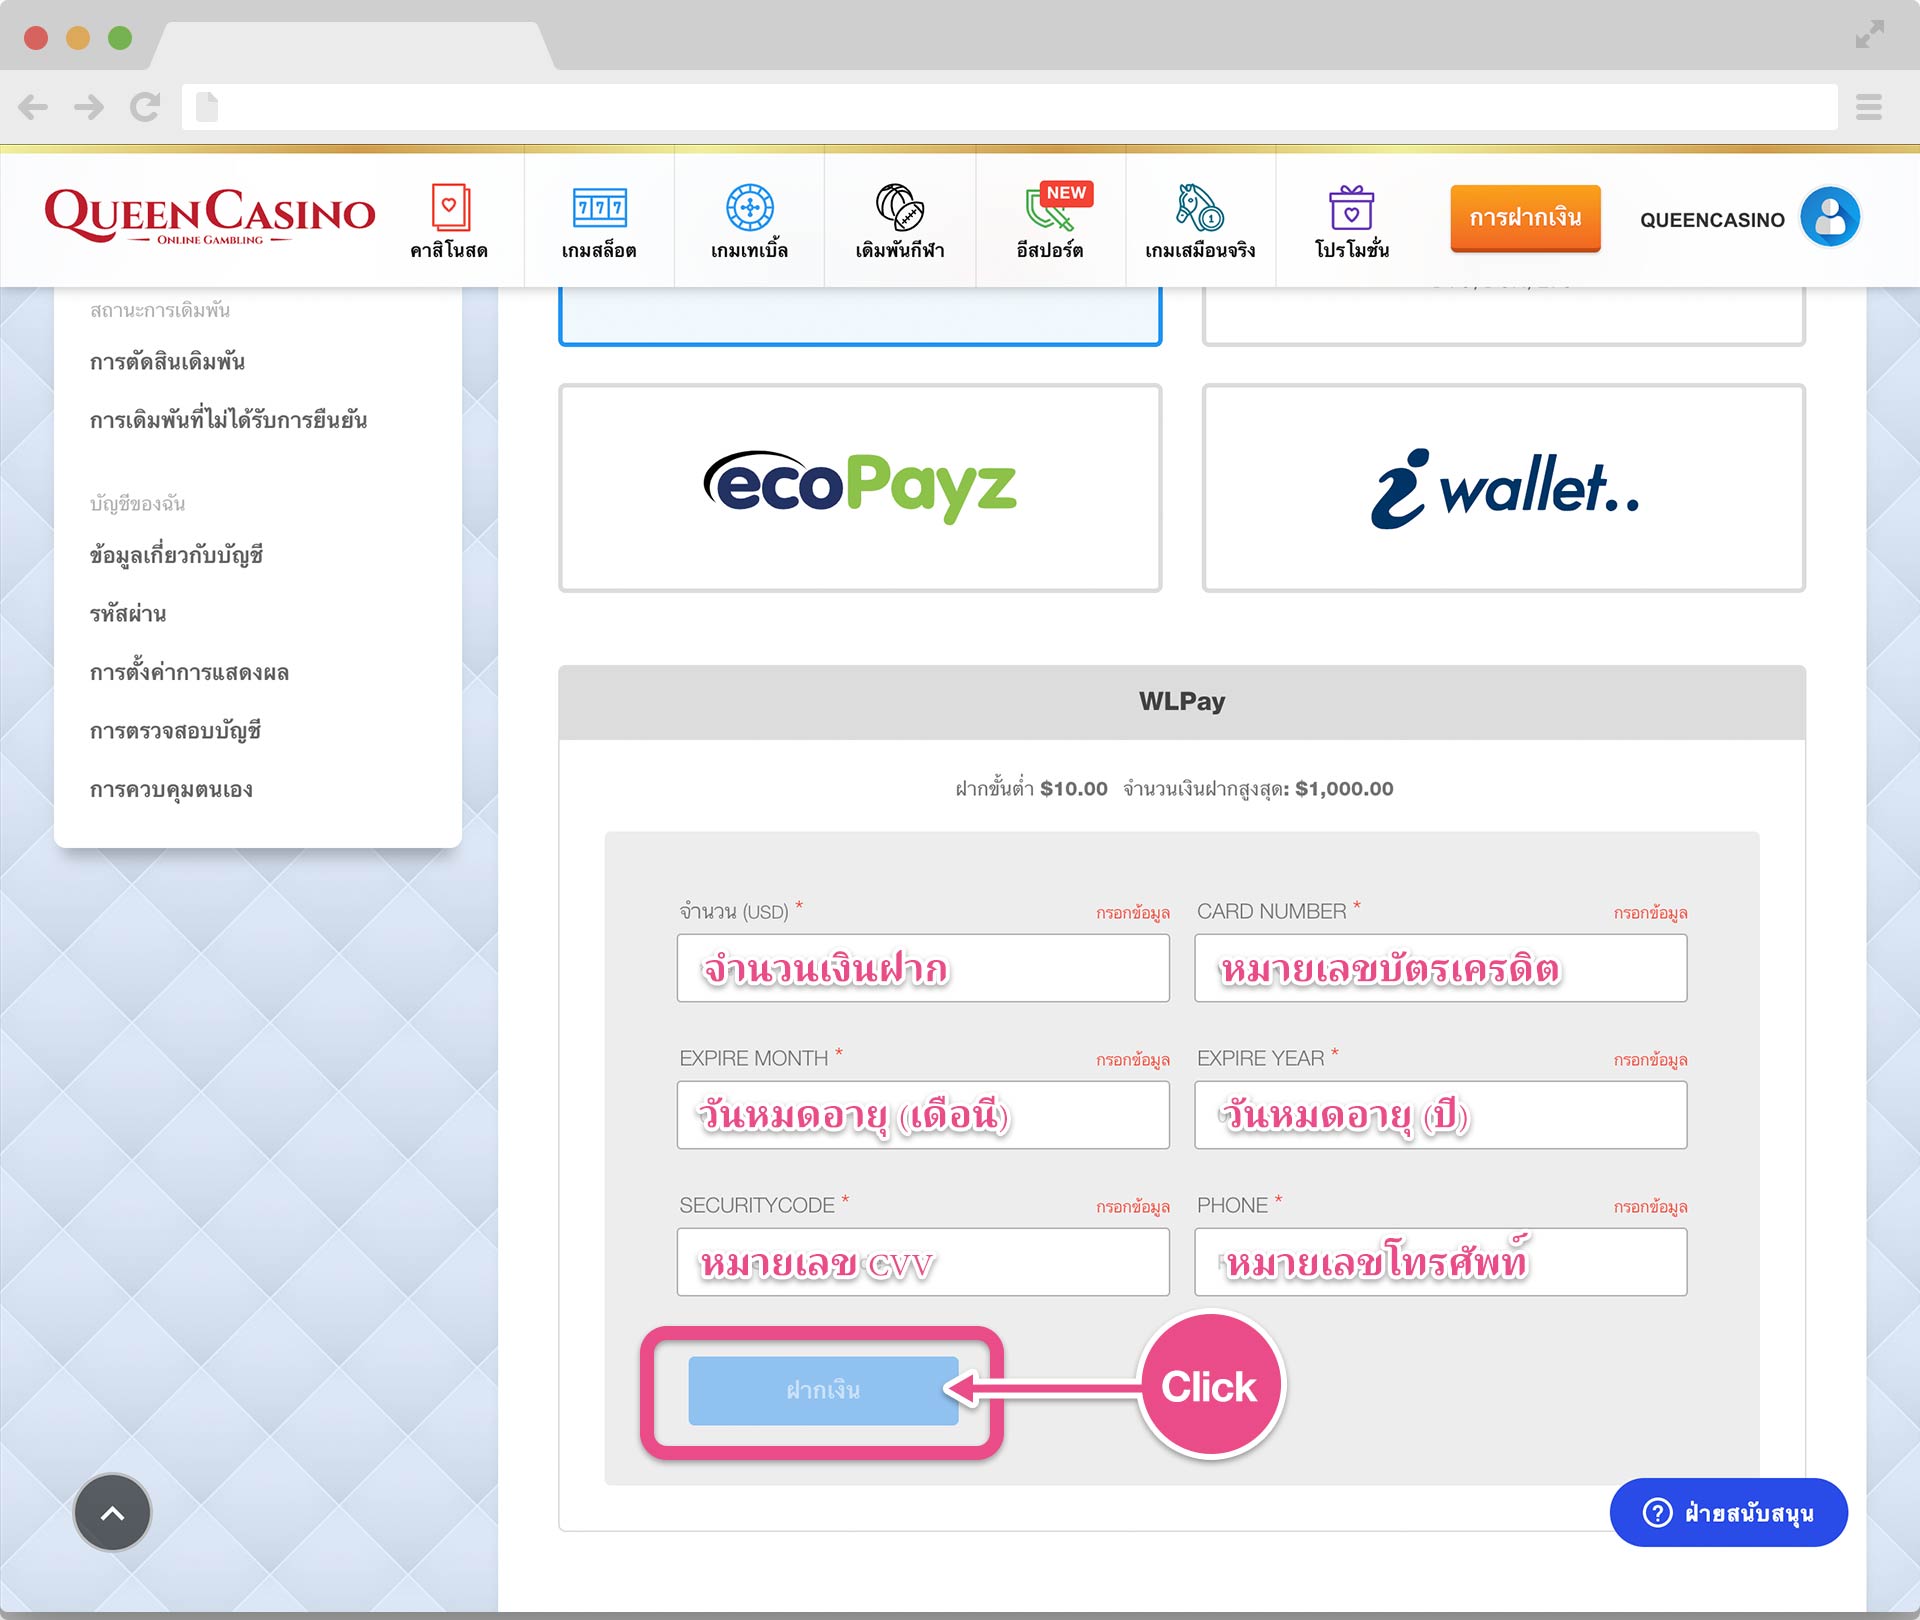This screenshot has width=1920, height=1620.
Task: Open การตัดสินเดิมพัน in the sidebar
Action: tap(167, 362)
